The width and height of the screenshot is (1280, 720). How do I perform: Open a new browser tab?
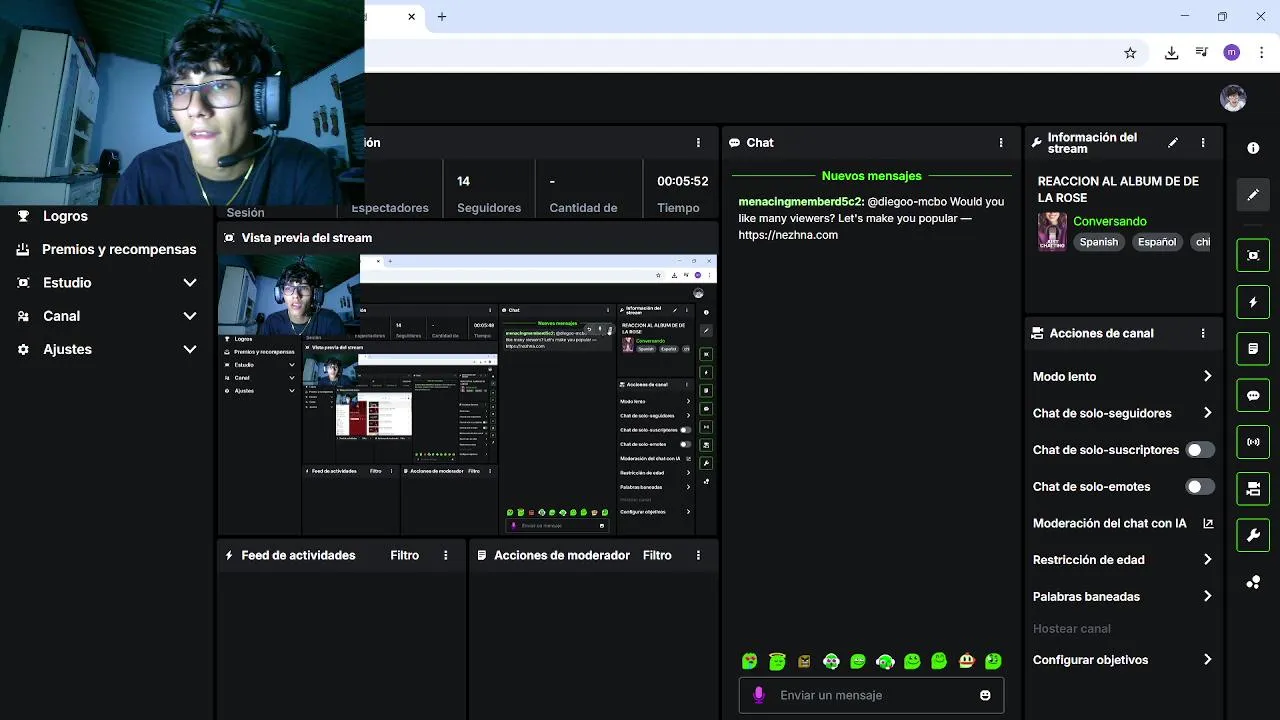[x=442, y=16]
